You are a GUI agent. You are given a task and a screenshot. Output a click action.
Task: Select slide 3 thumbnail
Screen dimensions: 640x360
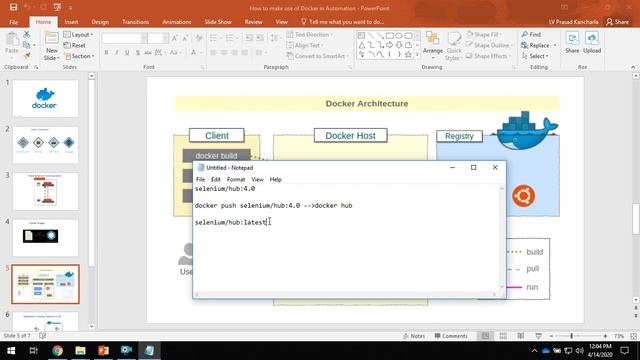click(45, 191)
